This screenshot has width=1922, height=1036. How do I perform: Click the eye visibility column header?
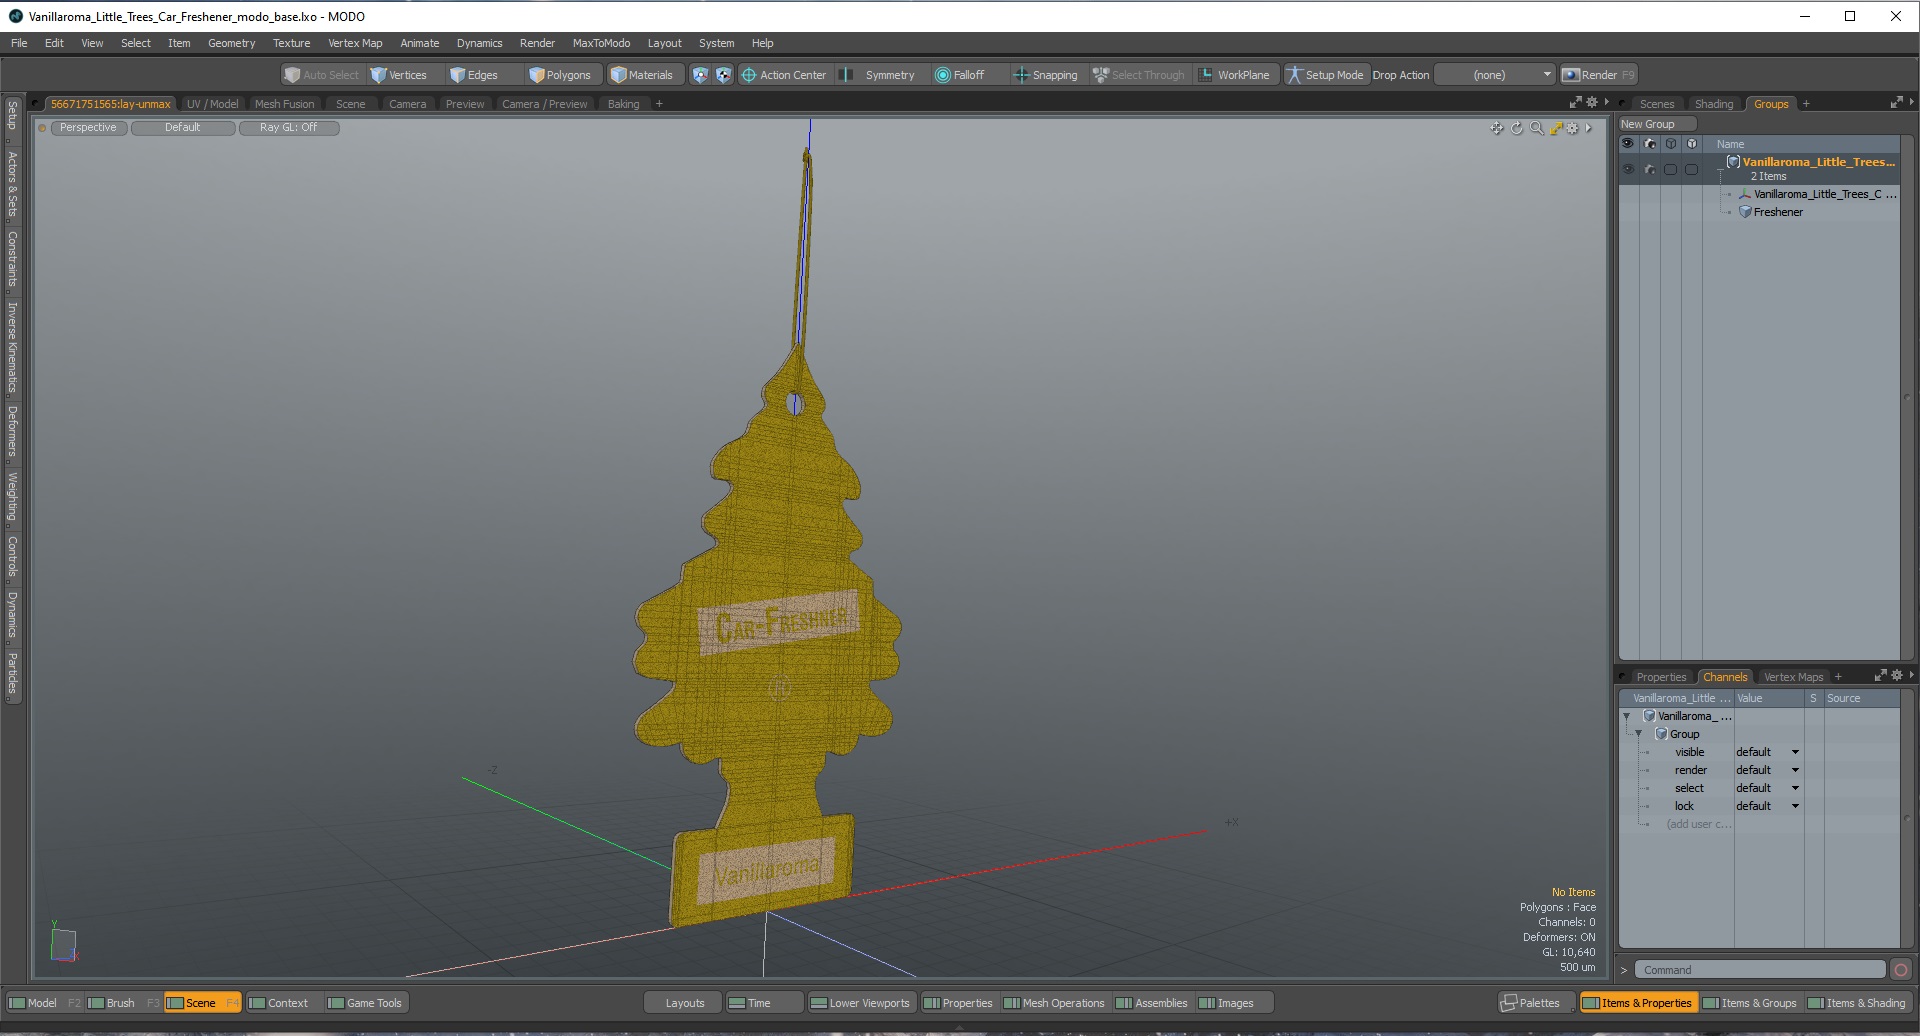[x=1628, y=144]
